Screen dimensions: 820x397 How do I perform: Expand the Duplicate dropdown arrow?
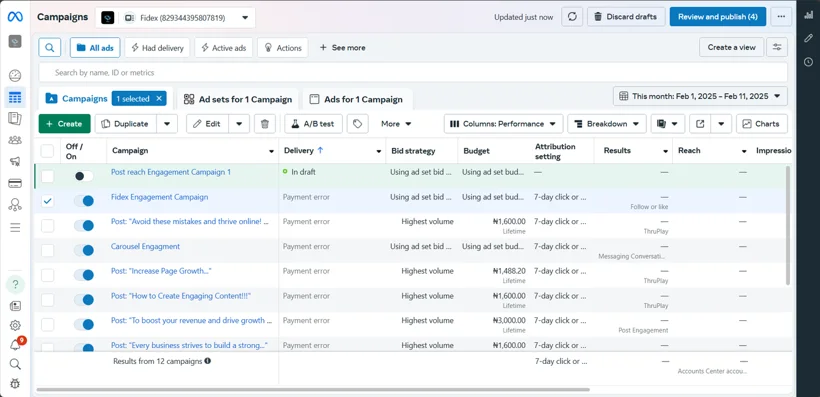(167, 124)
